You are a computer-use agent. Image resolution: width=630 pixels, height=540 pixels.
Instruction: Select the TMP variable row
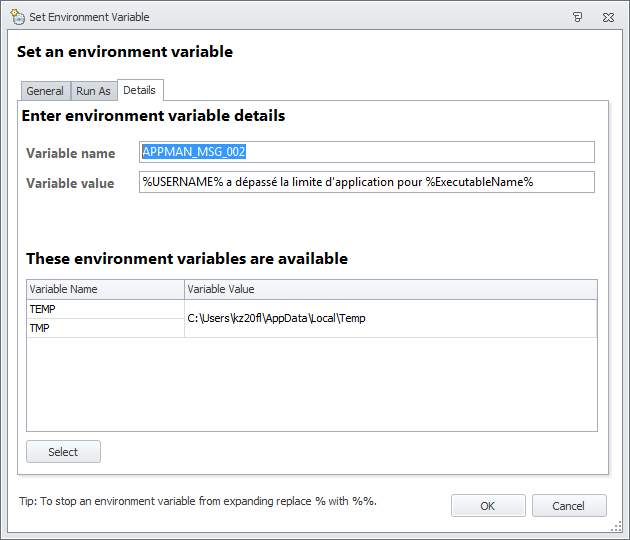tap(105, 328)
